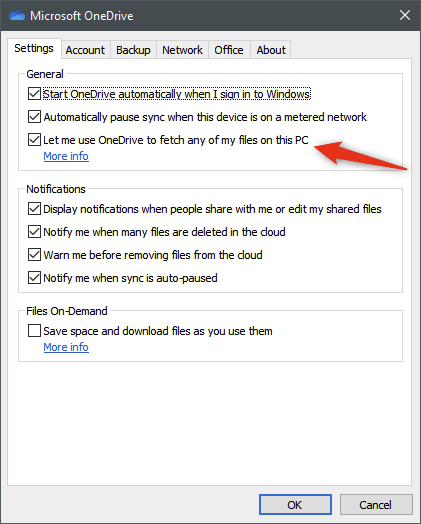The height and width of the screenshot is (524, 421).
Task: Open More info link under Files On-Demand
Action: pyautogui.click(x=66, y=347)
